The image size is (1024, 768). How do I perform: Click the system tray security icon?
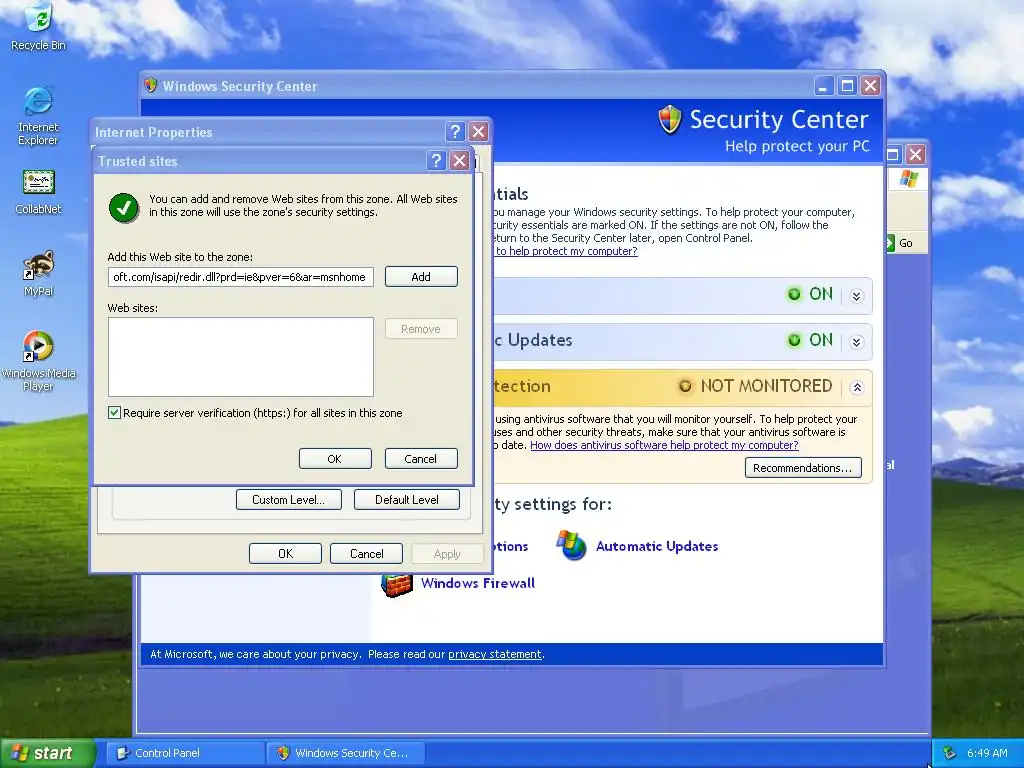950,753
